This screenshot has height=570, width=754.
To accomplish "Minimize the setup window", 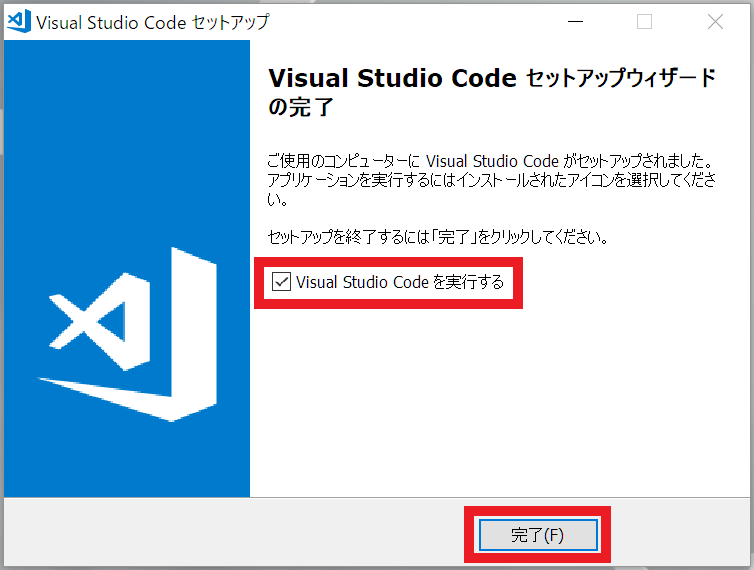I will click(575, 22).
